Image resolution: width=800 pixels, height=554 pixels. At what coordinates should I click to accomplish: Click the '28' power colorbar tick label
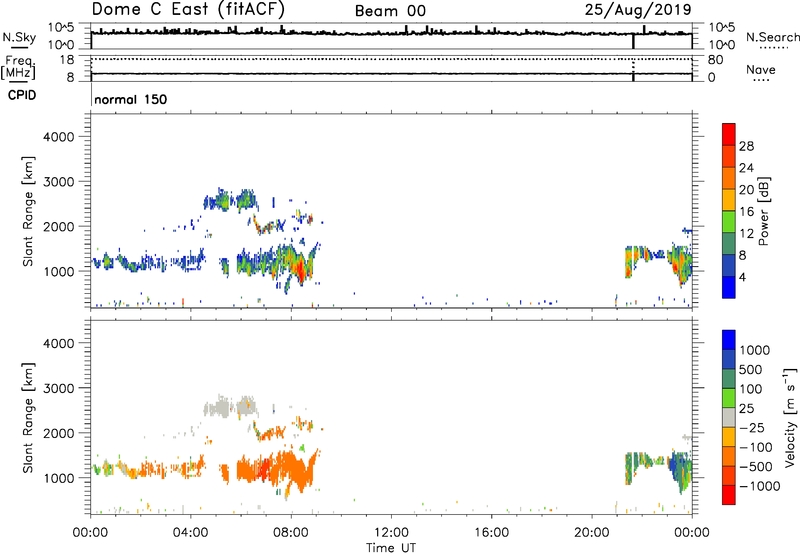click(x=746, y=146)
